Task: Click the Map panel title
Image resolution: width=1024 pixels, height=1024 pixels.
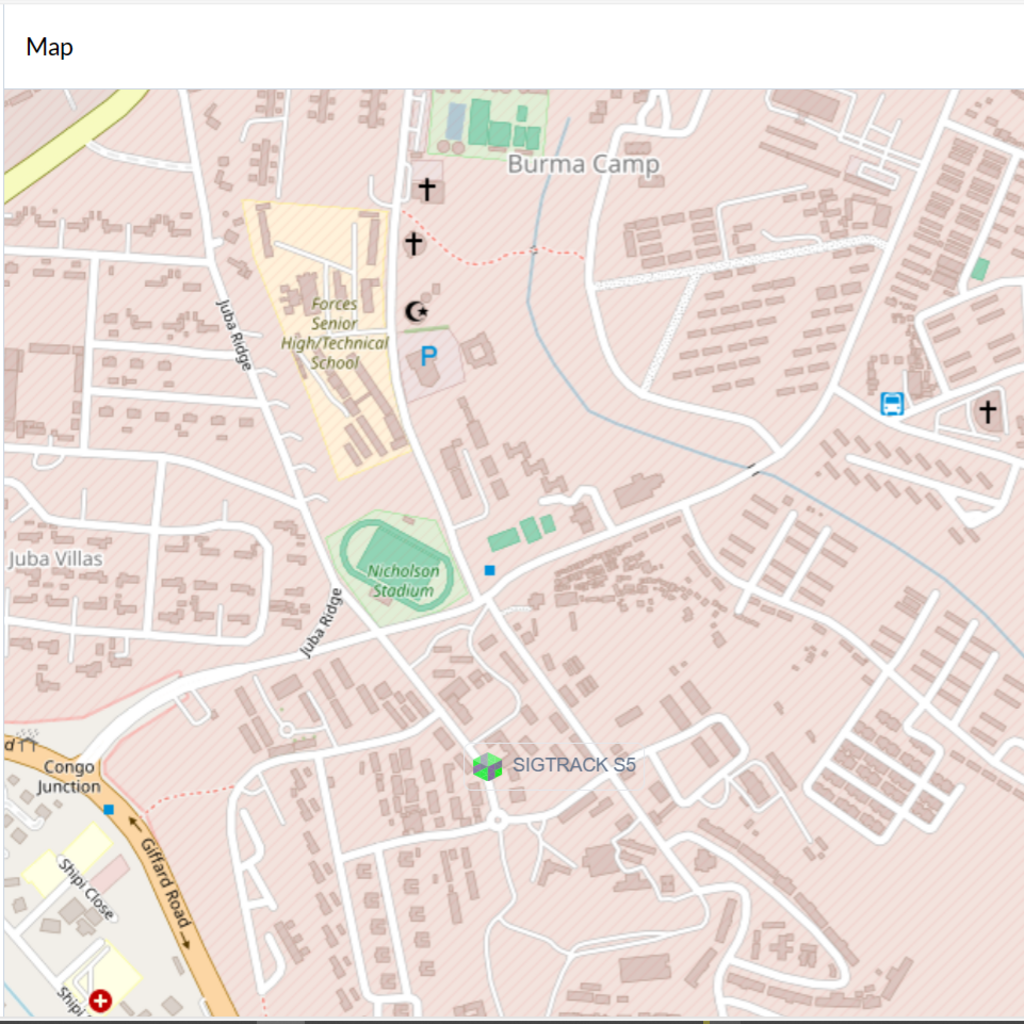Action: [x=49, y=47]
